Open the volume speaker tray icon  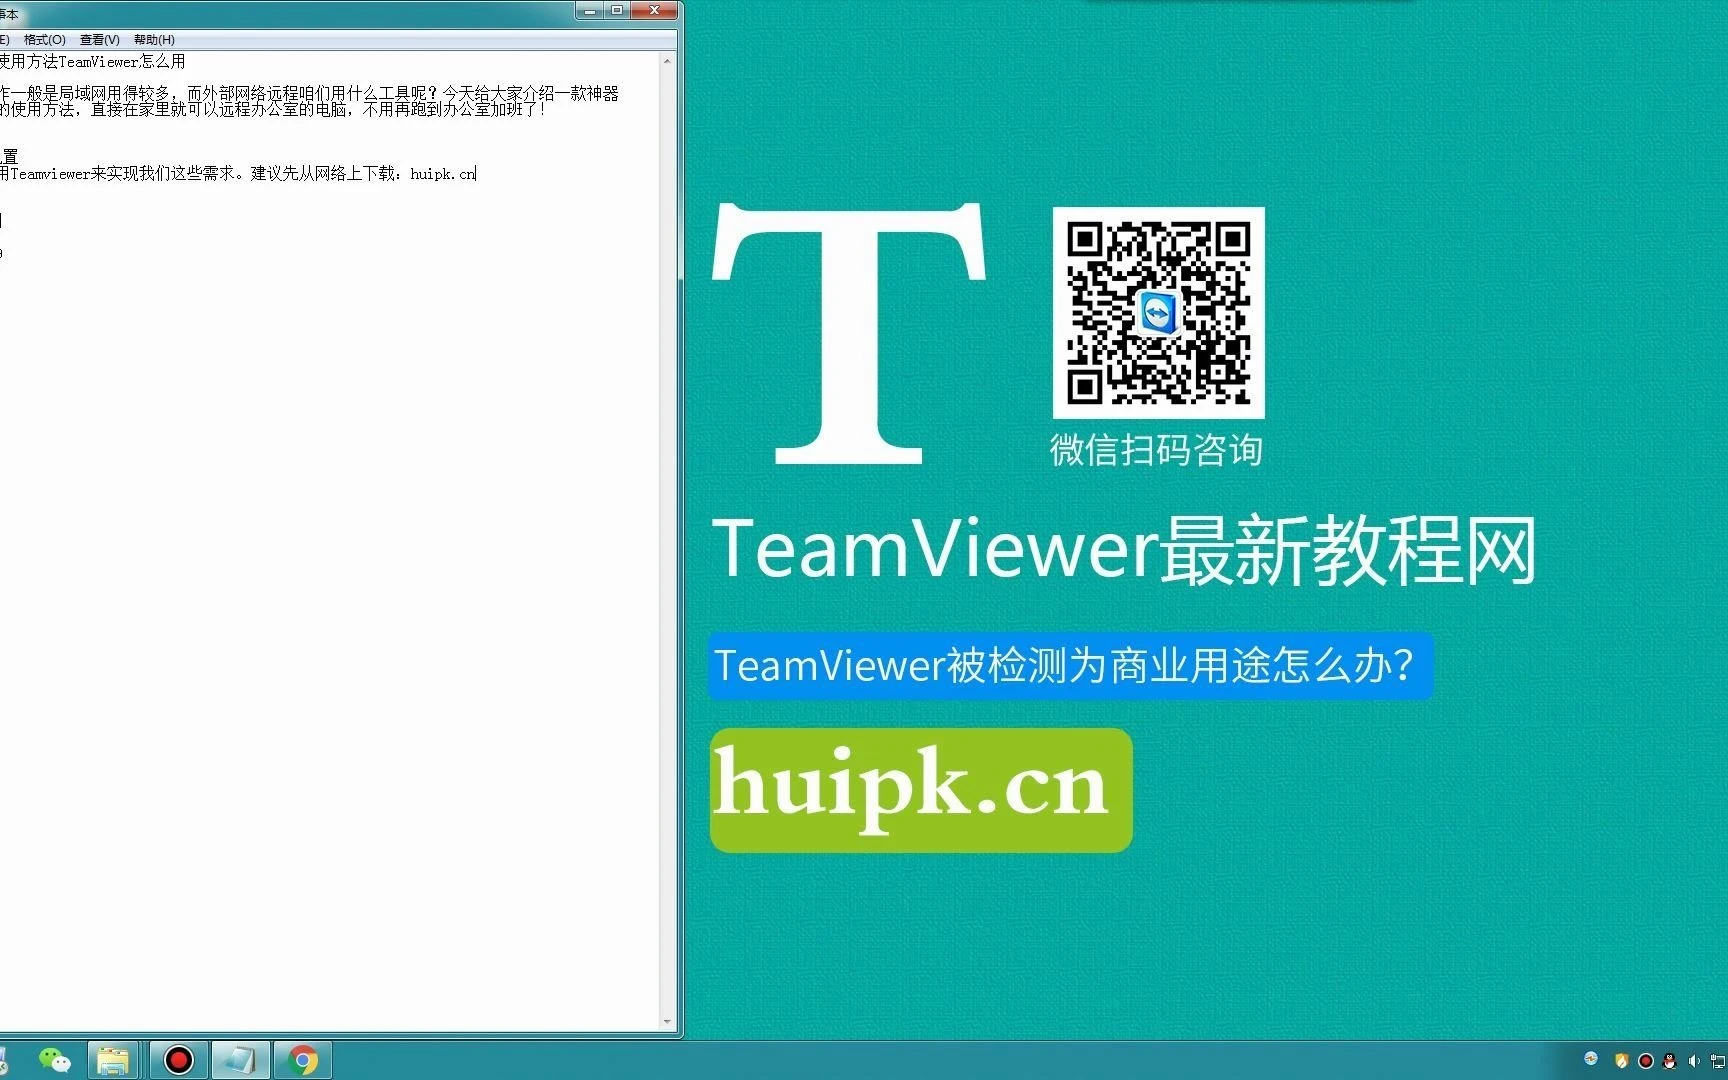pos(1693,1061)
